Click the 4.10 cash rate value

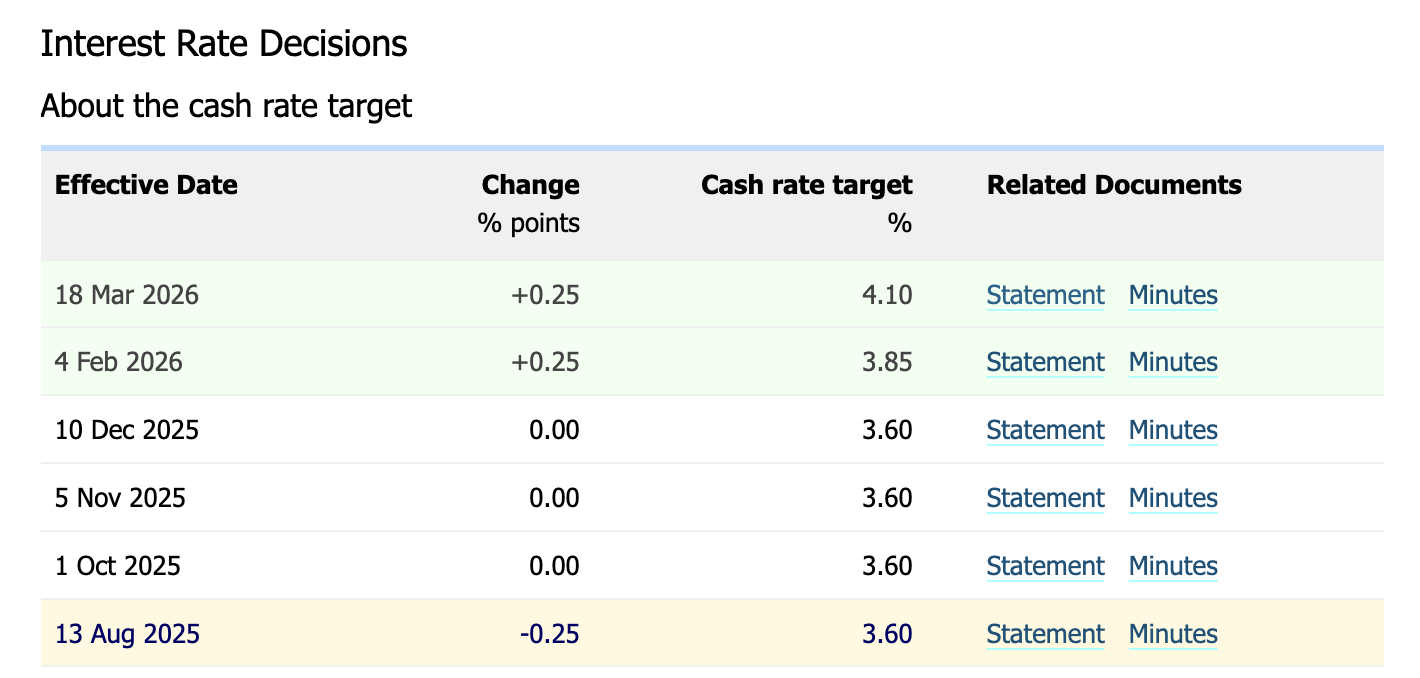pyautogui.click(x=887, y=295)
